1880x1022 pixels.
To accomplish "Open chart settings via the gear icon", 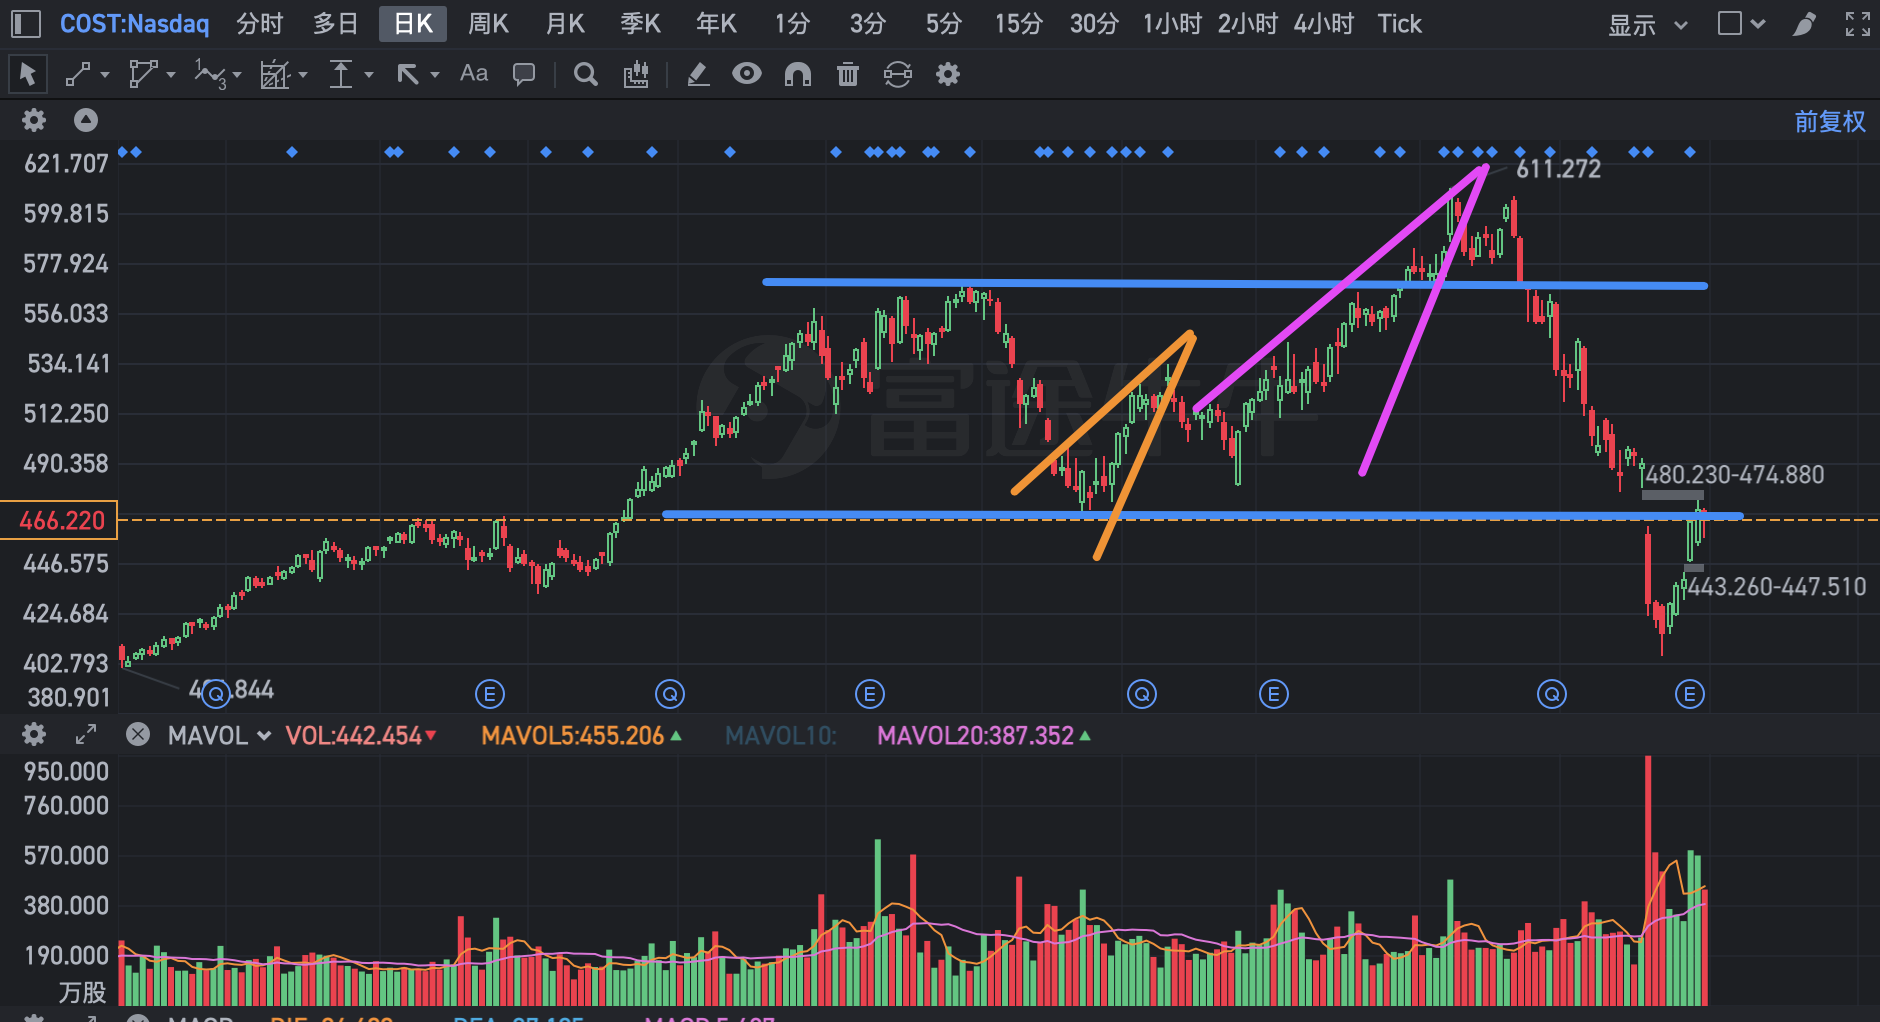I will point(947,73).
